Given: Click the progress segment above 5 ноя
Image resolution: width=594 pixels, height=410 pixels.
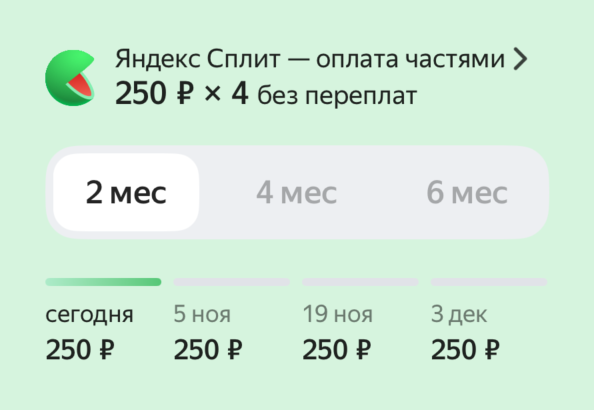Looking at the screenshot, I should [x=231, y=282].
